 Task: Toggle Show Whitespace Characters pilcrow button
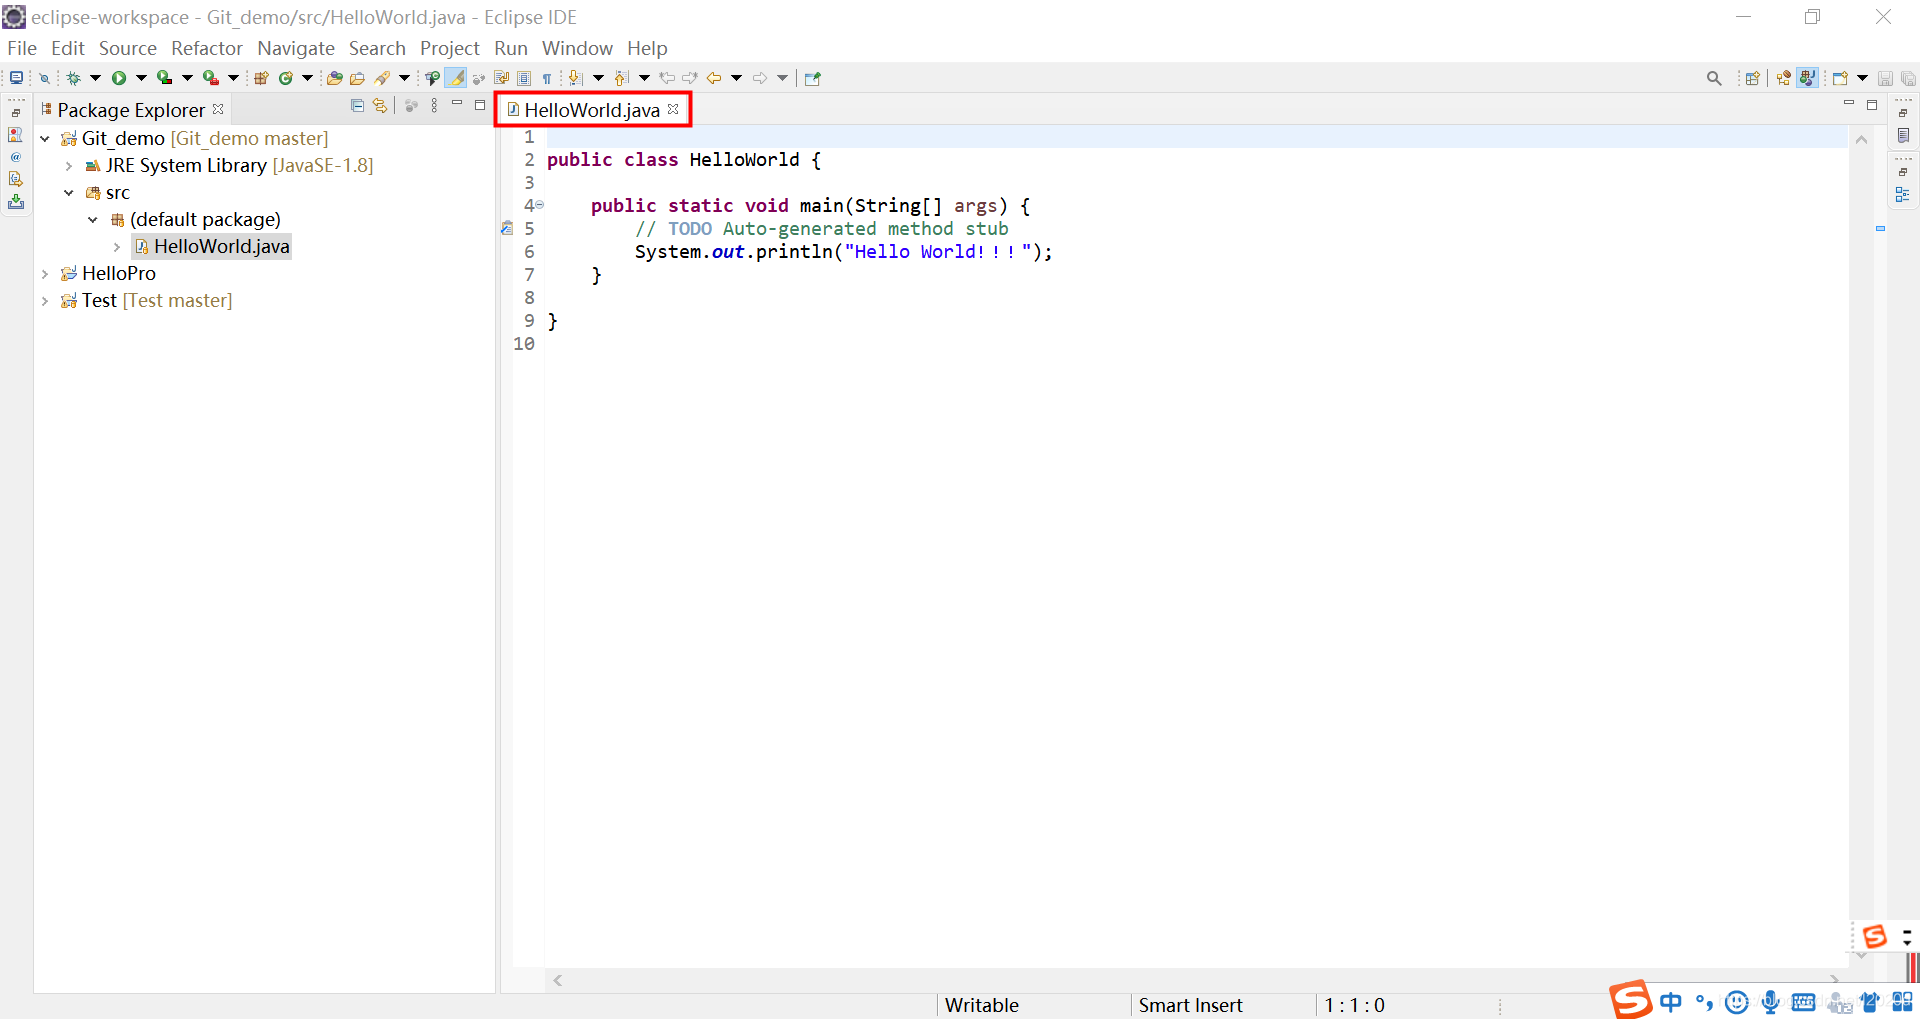tap(547, 78)
